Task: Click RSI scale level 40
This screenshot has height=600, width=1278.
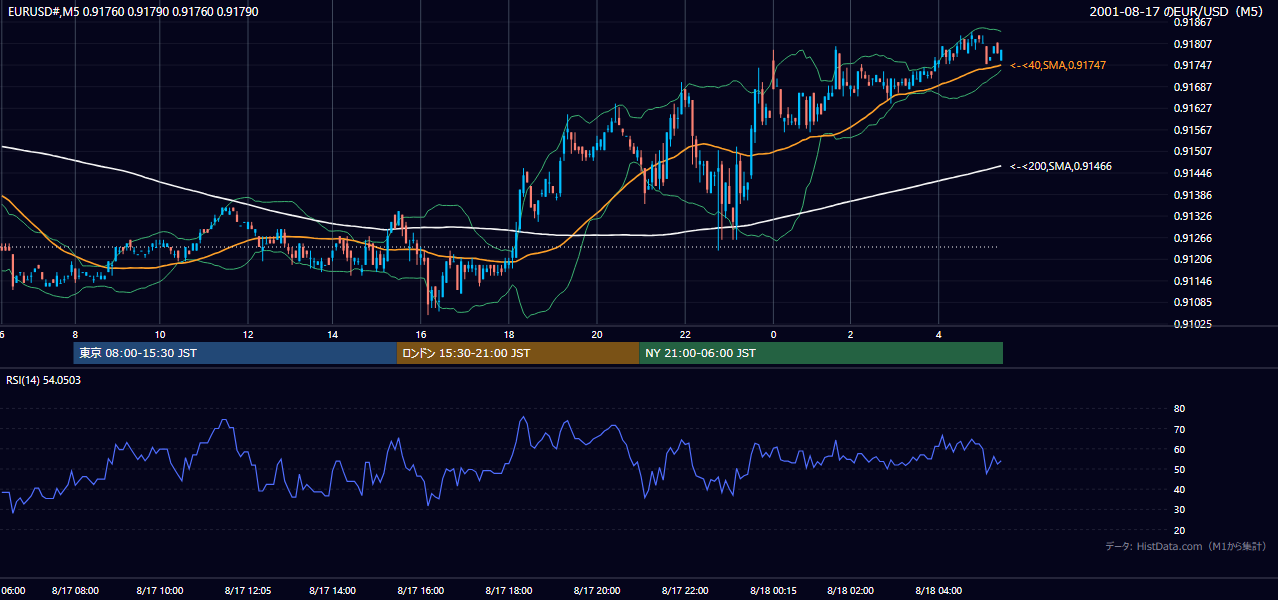Action: [1179, 489]
